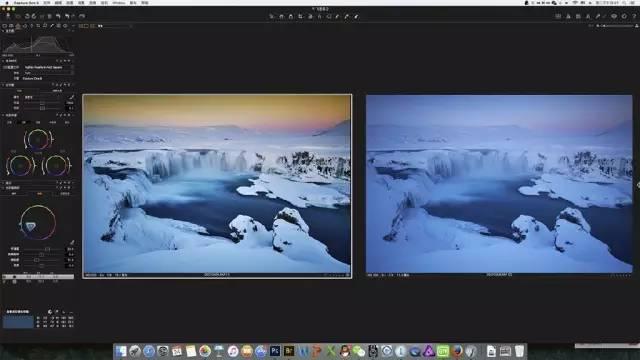Open the Trash in the Dock
The width and height of the screenshot is (640, 360).
point(519,351)
